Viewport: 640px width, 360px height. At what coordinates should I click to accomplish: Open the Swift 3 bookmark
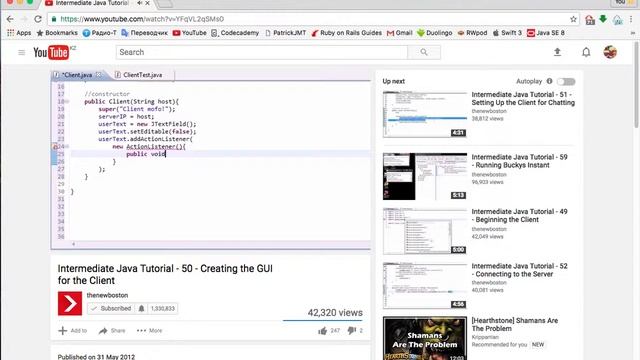click(x=507, y=33)
